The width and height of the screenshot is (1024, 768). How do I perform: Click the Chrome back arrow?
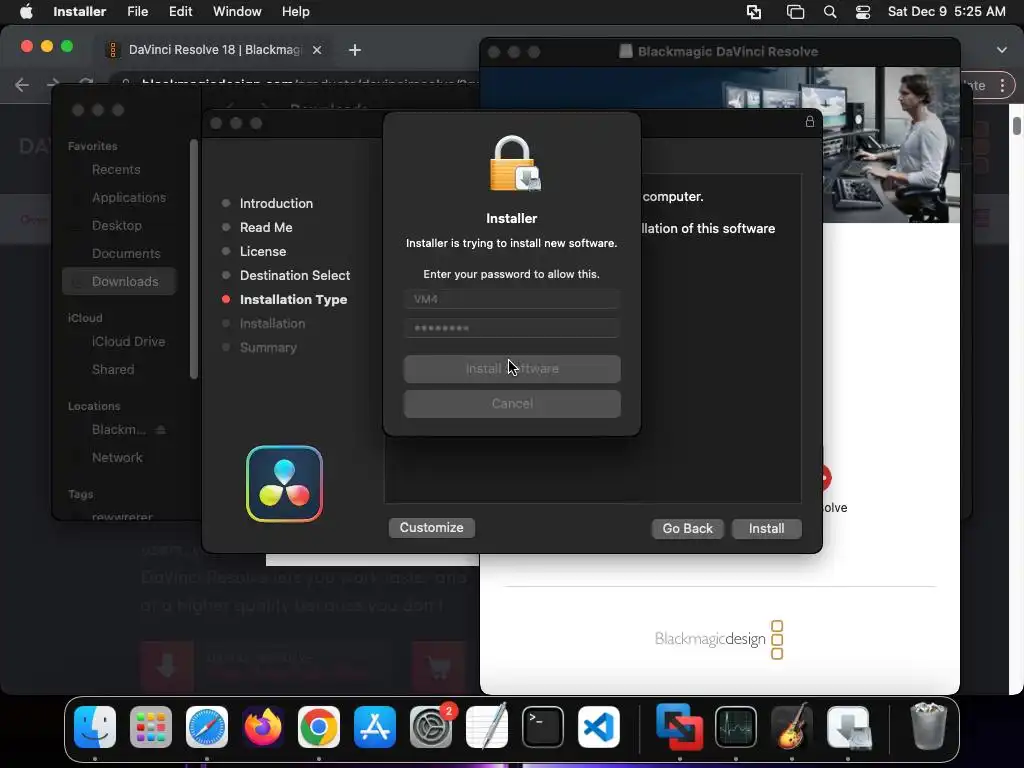(22, 85)
